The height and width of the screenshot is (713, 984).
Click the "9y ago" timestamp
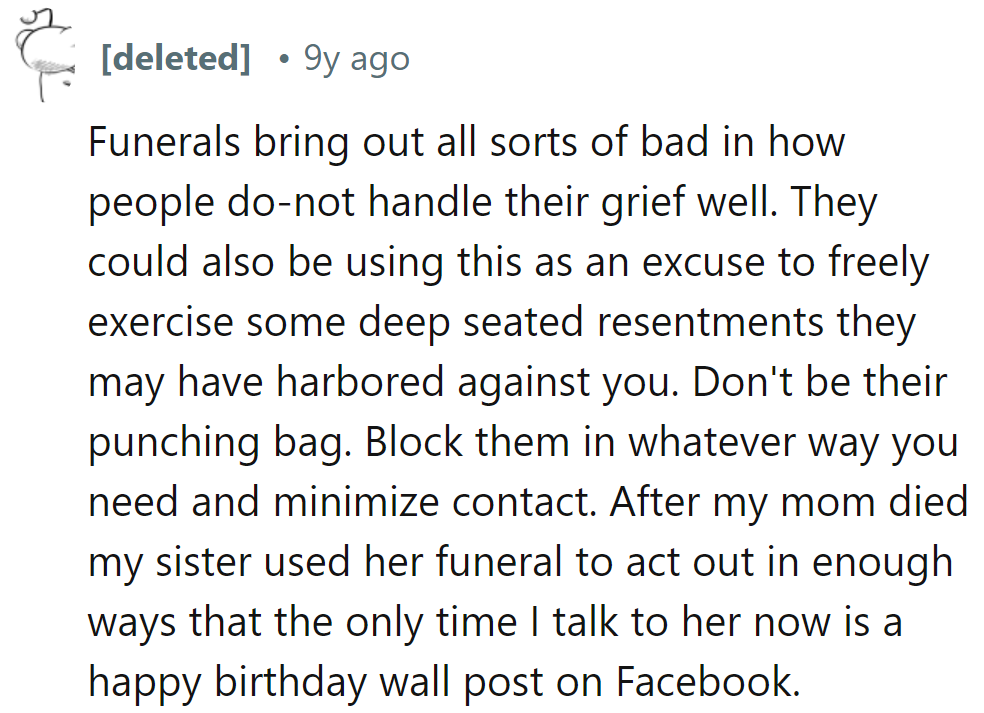(x=356, y=59)
